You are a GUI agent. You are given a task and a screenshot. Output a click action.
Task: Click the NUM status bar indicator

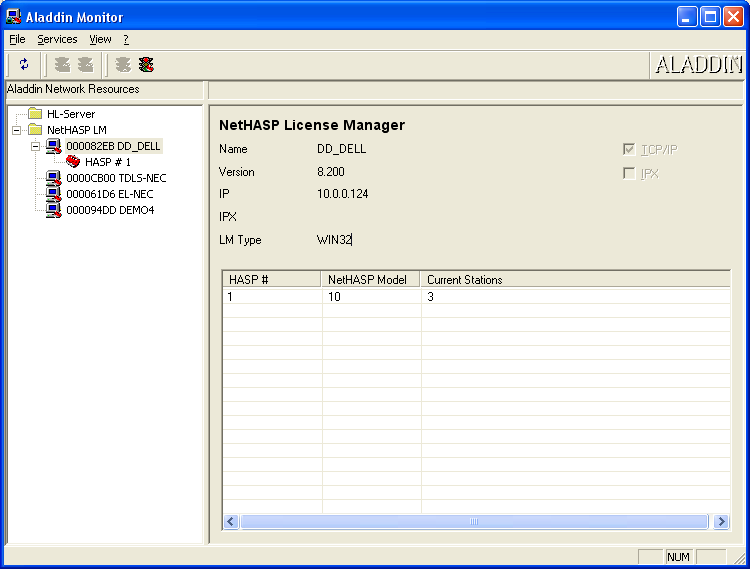tap(678, 557)
